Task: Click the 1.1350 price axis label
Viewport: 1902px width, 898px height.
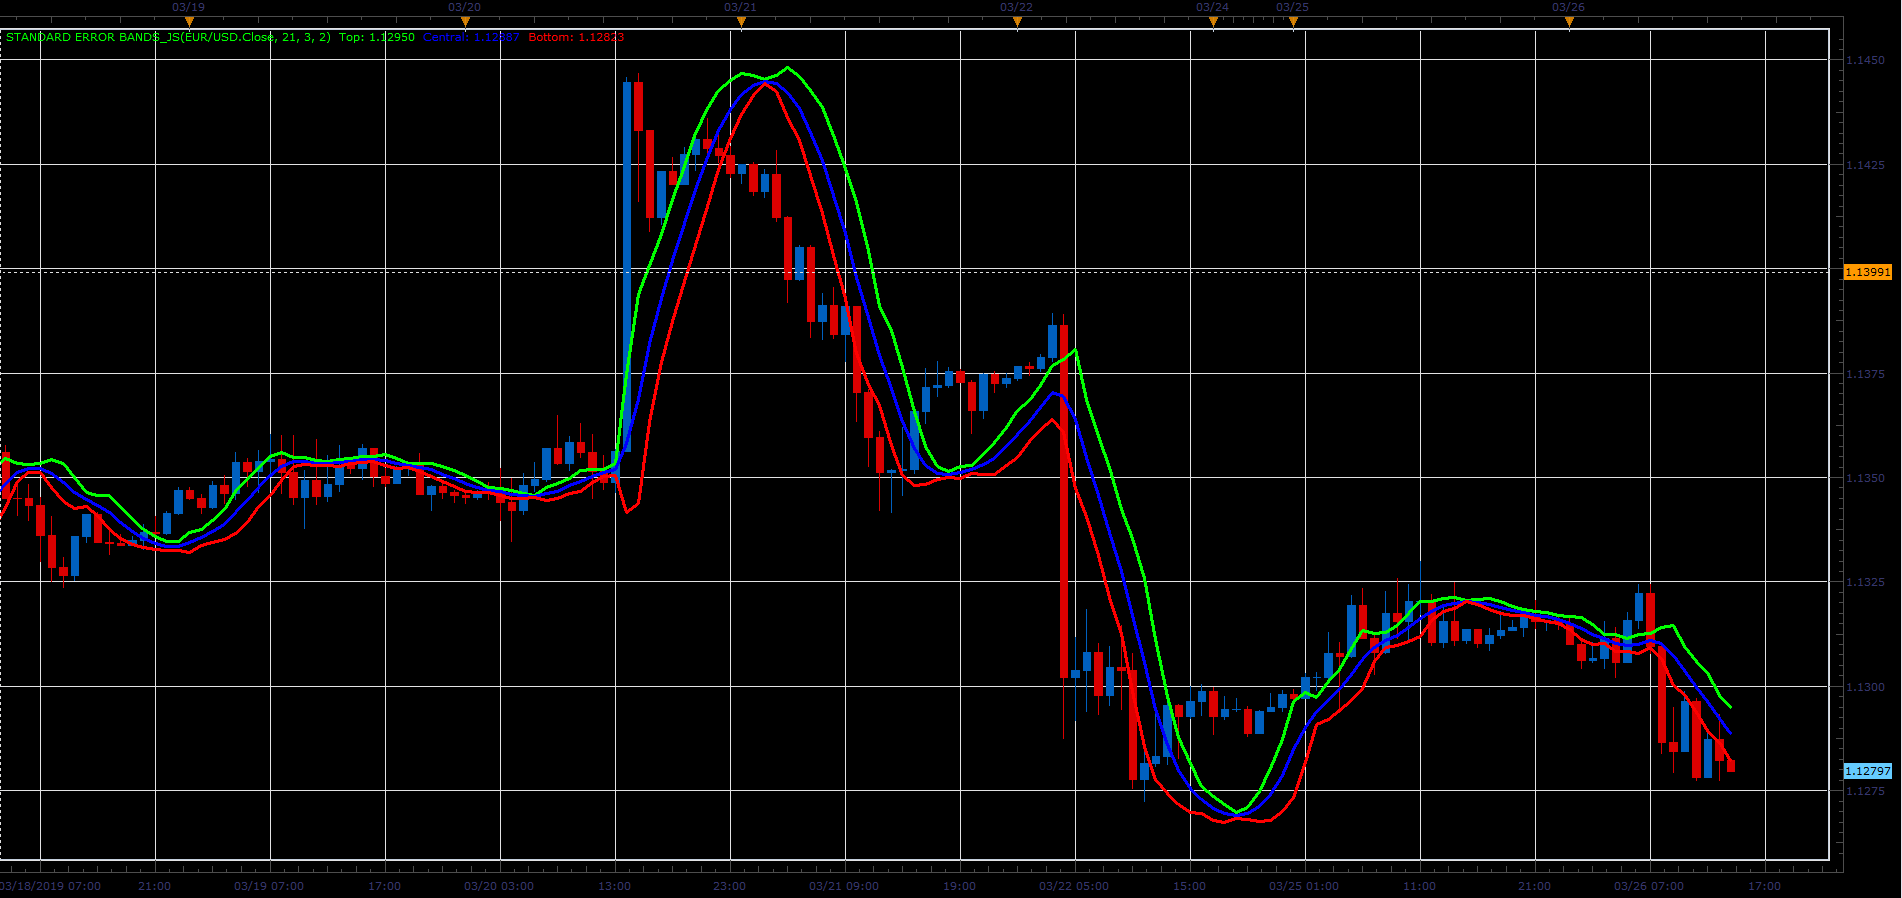Action: (x=1865, y=478)
